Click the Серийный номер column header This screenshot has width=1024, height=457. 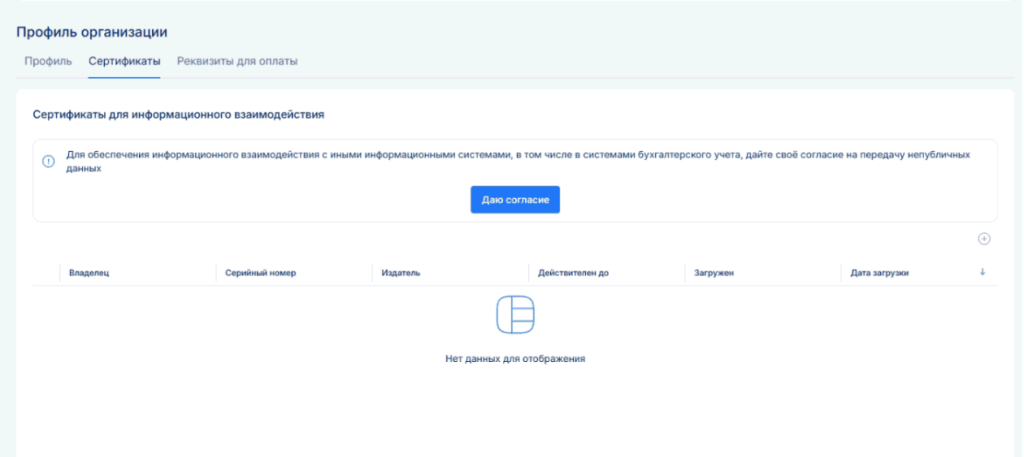261,273
